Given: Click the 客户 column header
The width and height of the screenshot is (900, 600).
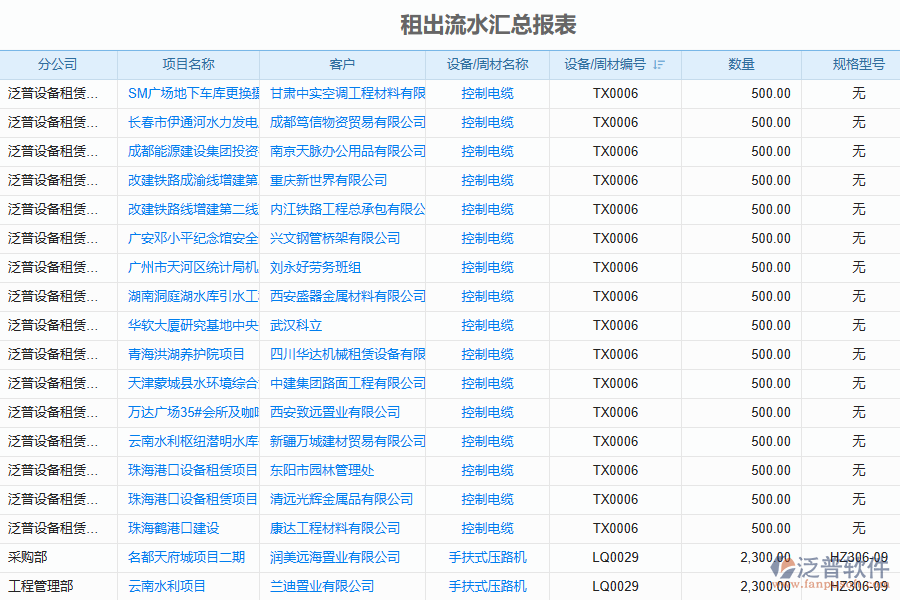Looking at the screenshot, I should (x=342, y=65).
